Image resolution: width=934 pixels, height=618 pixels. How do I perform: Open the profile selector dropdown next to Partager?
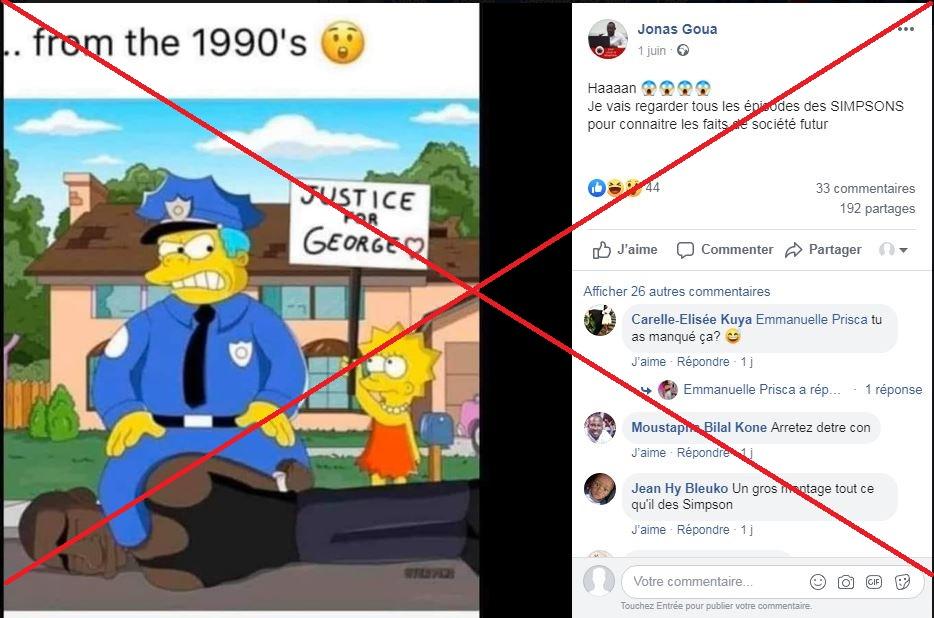pos(893,250)
